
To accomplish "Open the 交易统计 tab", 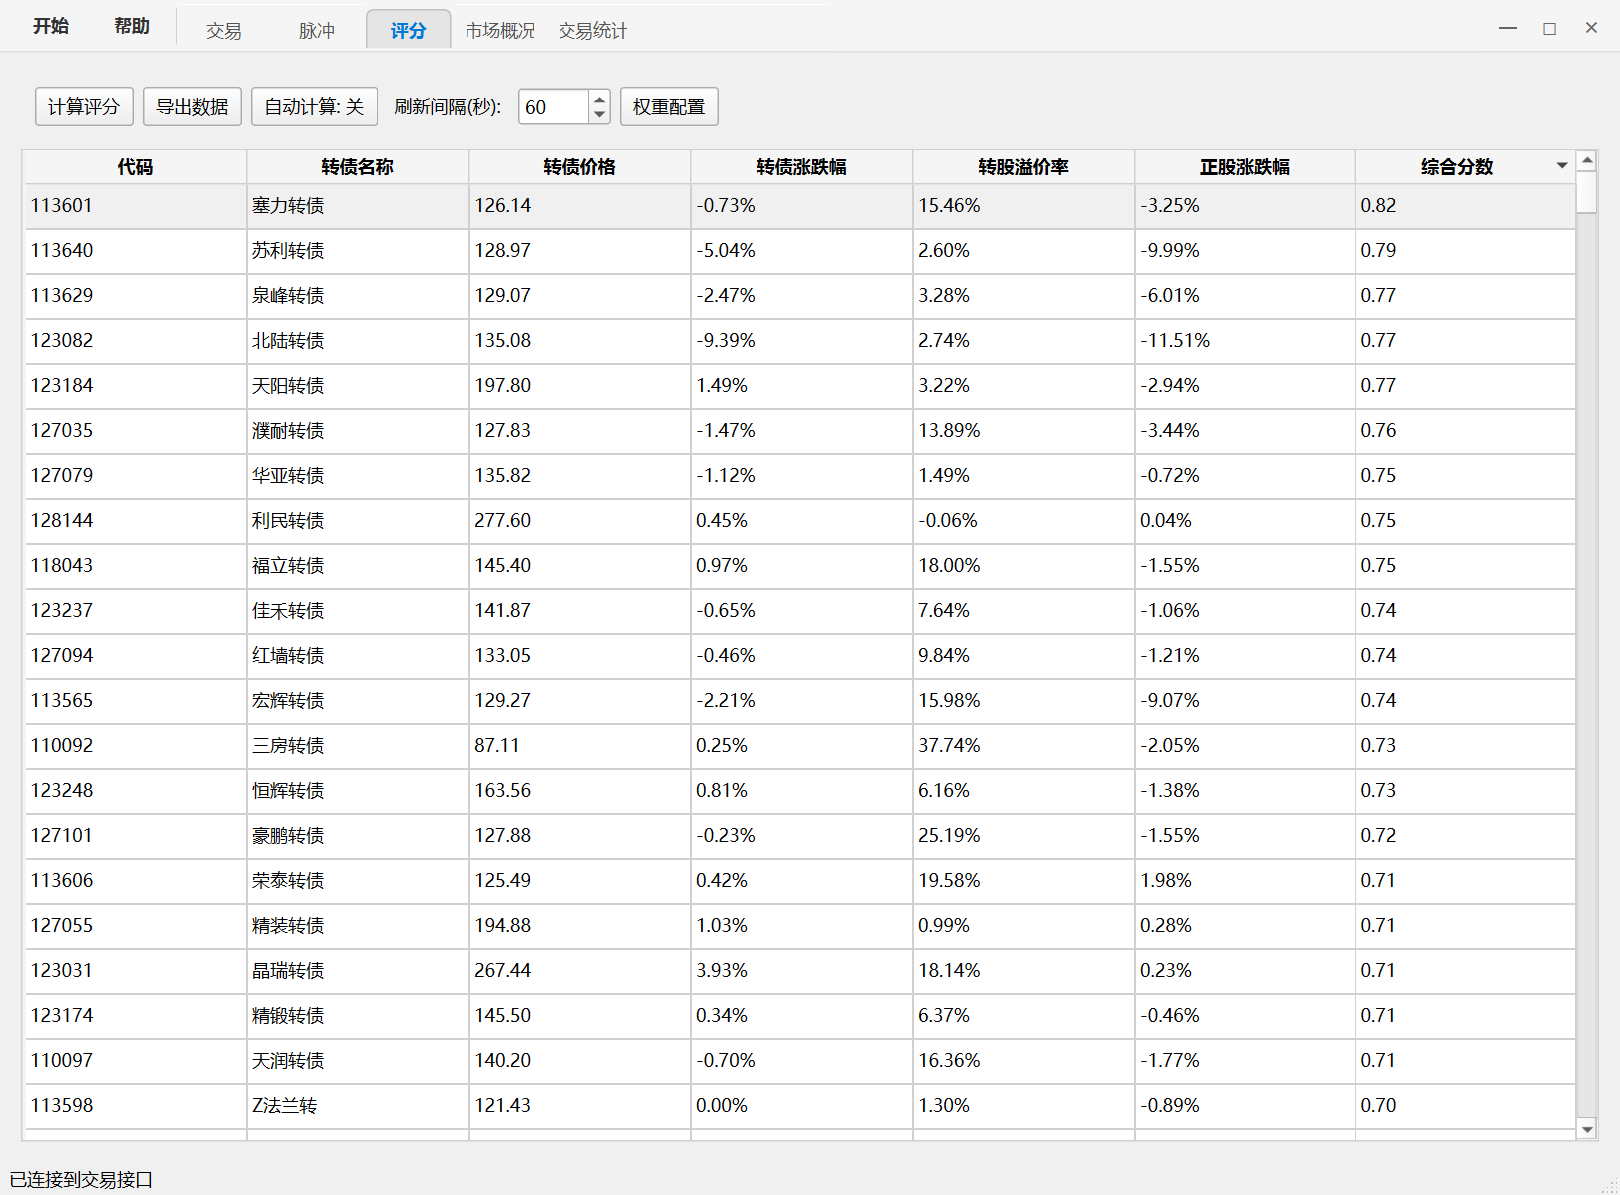I will point(593,31).
